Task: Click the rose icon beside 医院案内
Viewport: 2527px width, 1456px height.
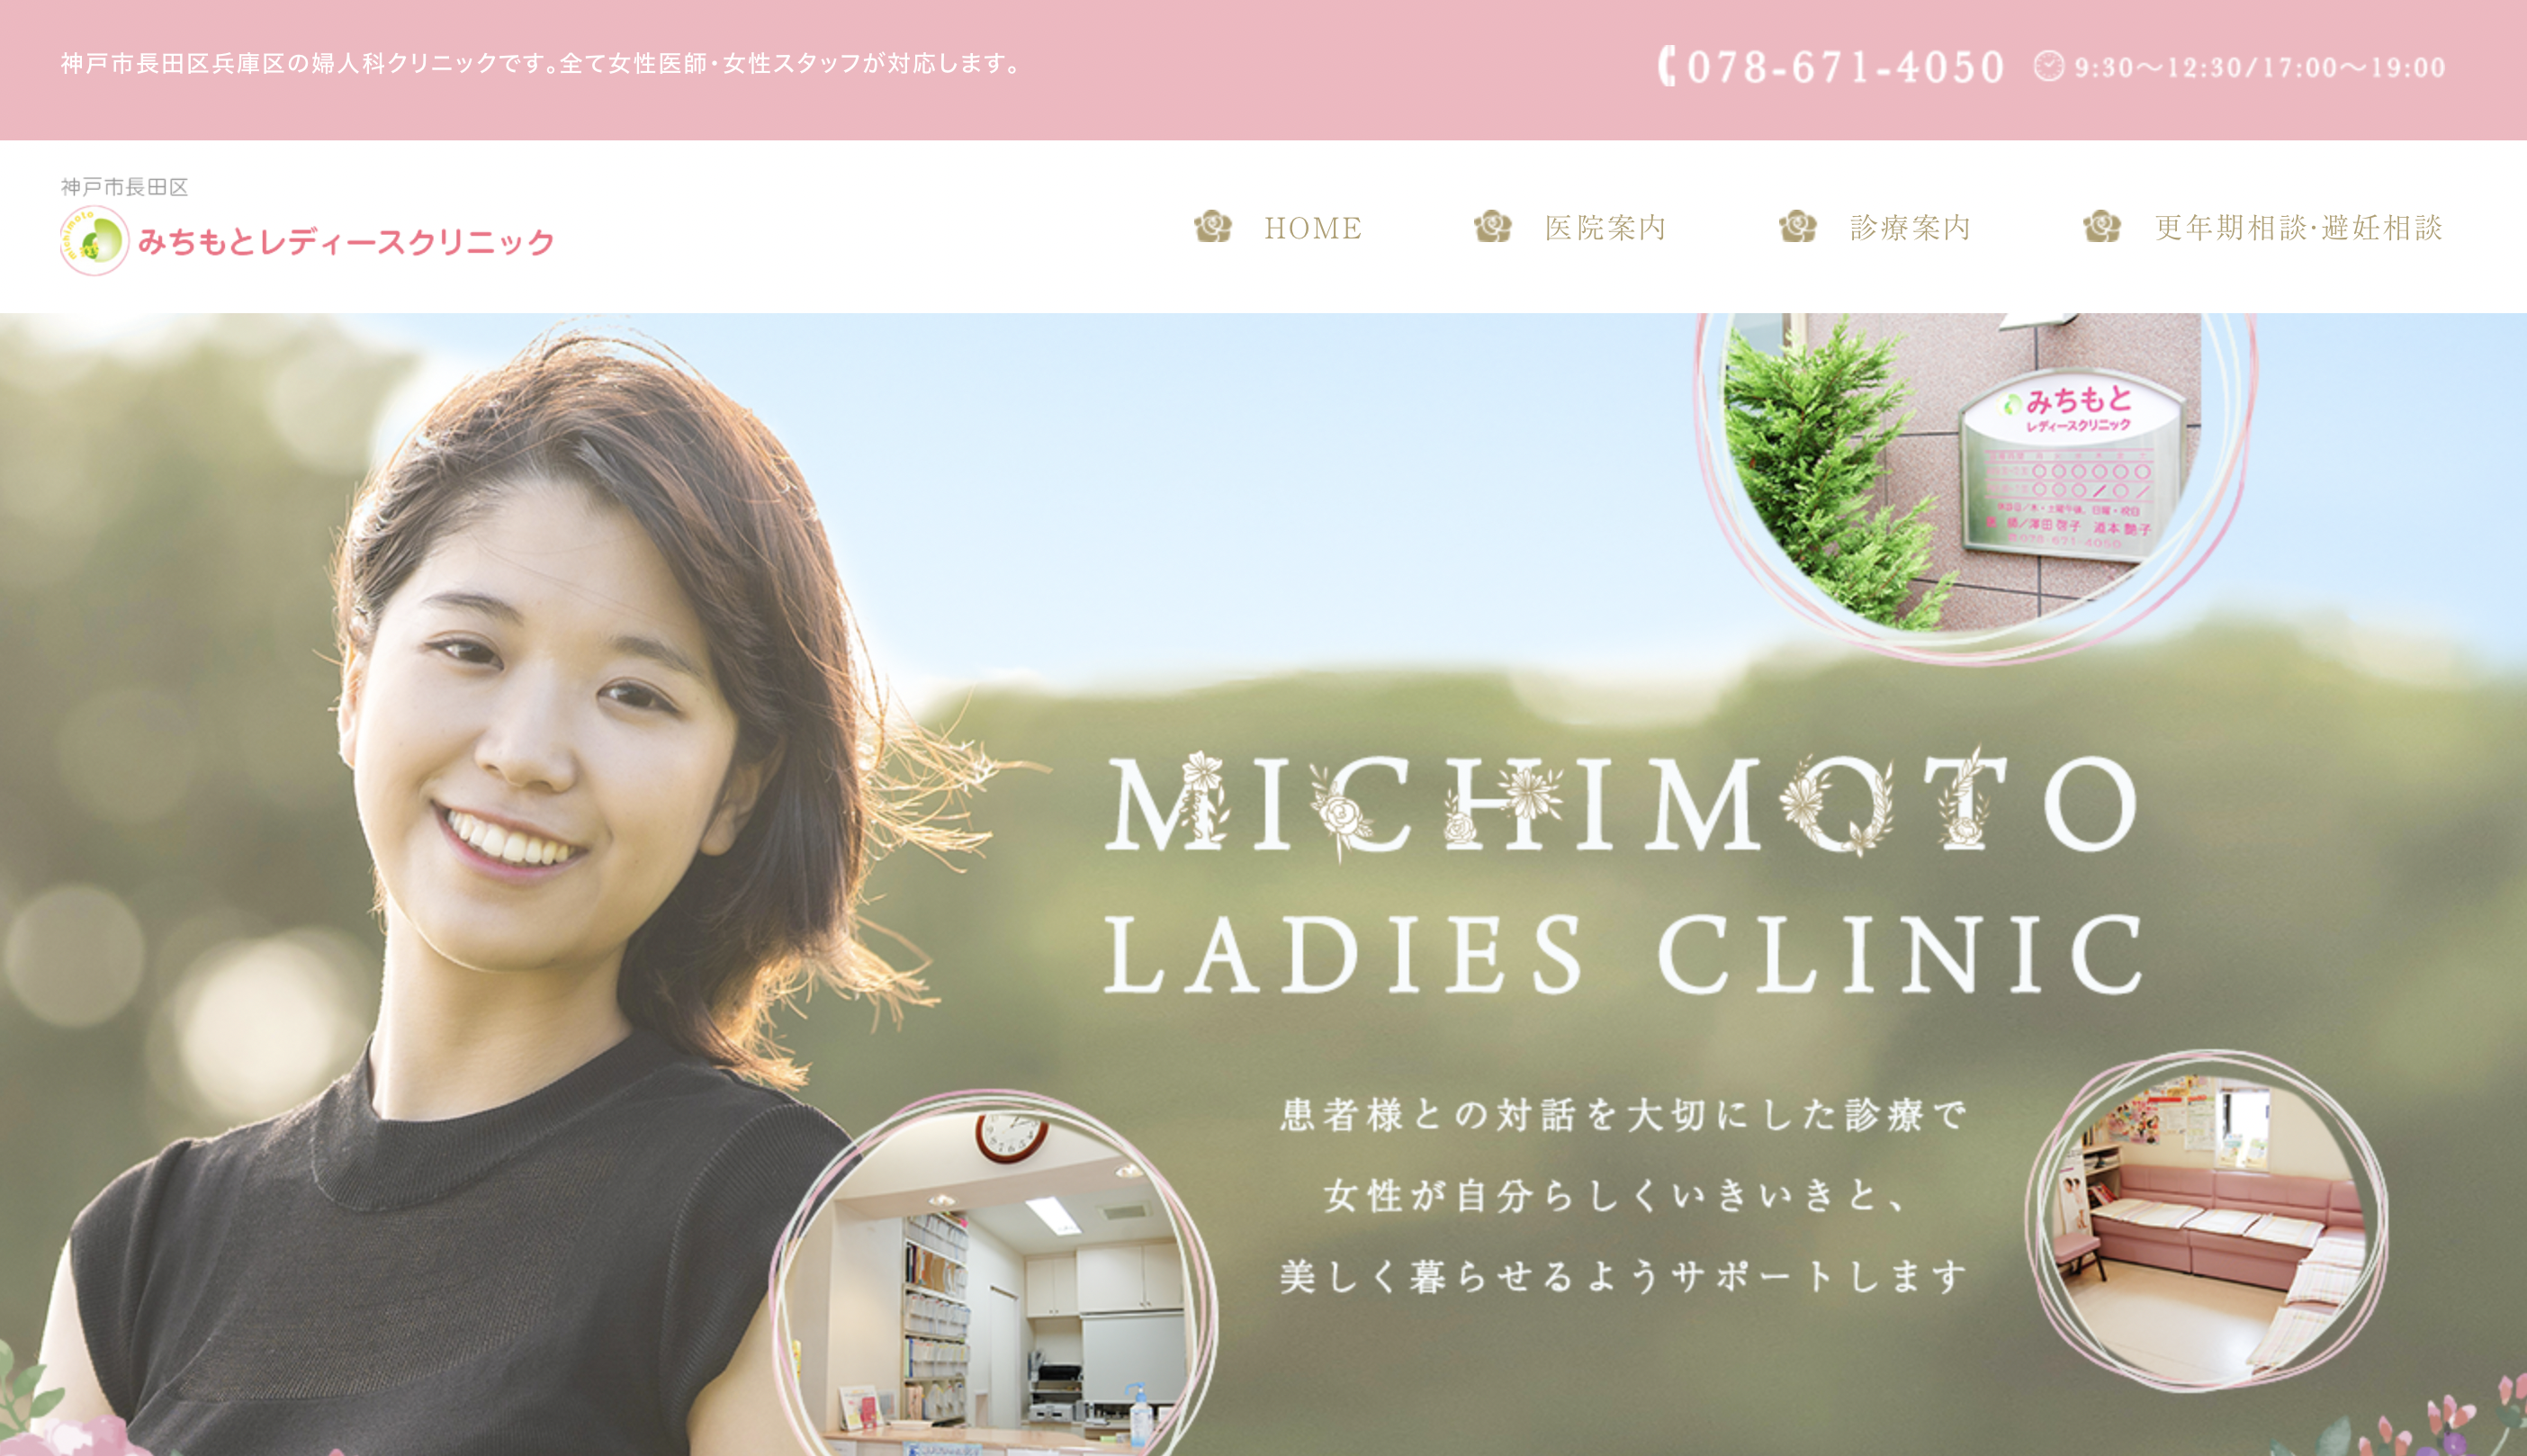Action: point(1493,227)
